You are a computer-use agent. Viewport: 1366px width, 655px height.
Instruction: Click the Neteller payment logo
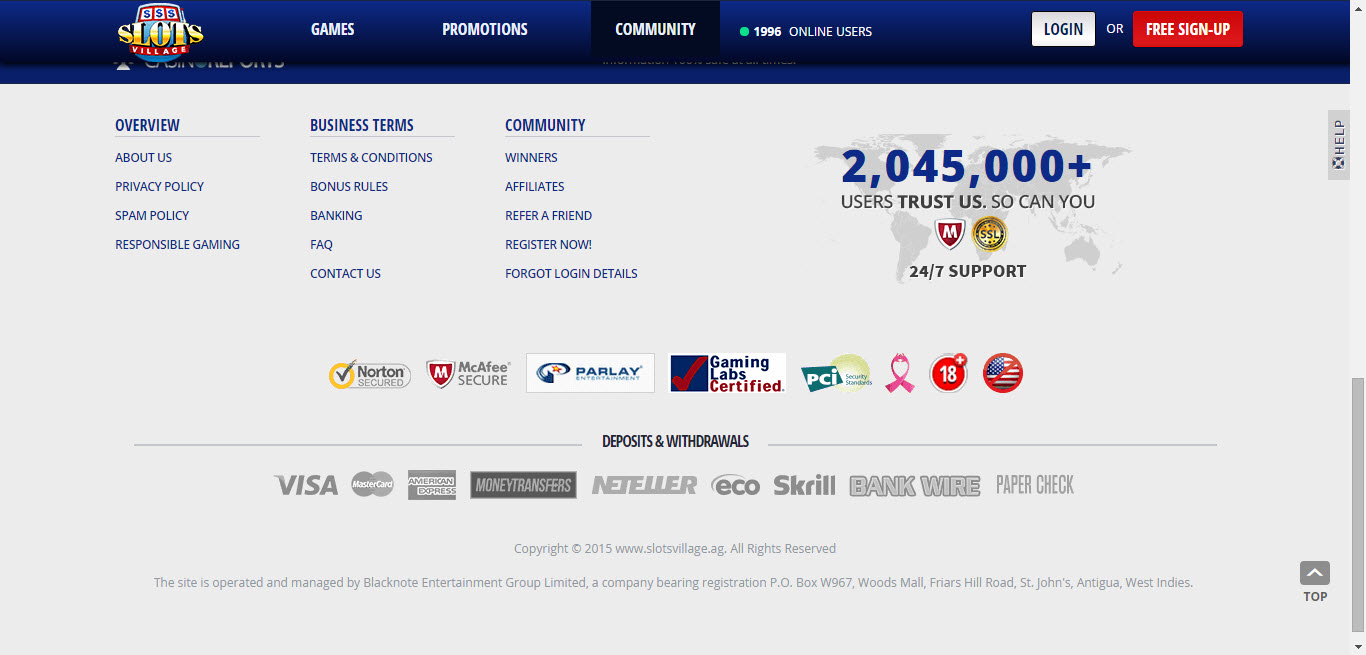(644, 485)
